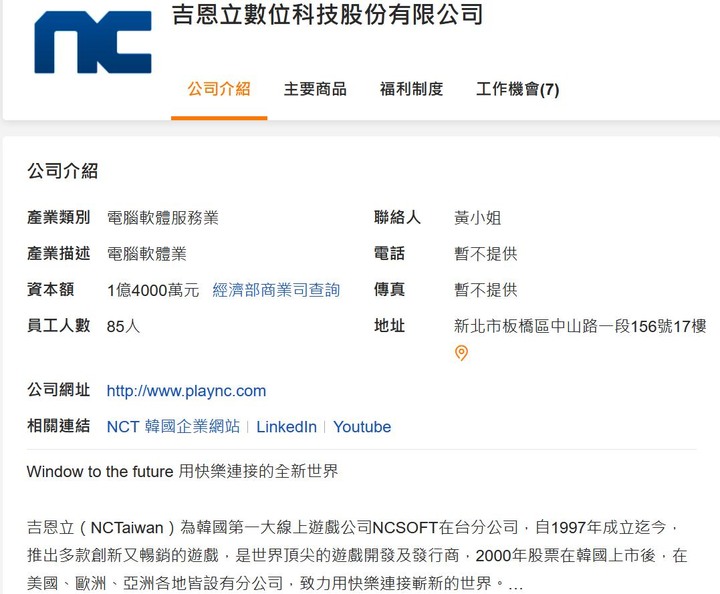This screenshot has height=594, width=720.
Task: Click the NC company logo
Action: [93, 42]
